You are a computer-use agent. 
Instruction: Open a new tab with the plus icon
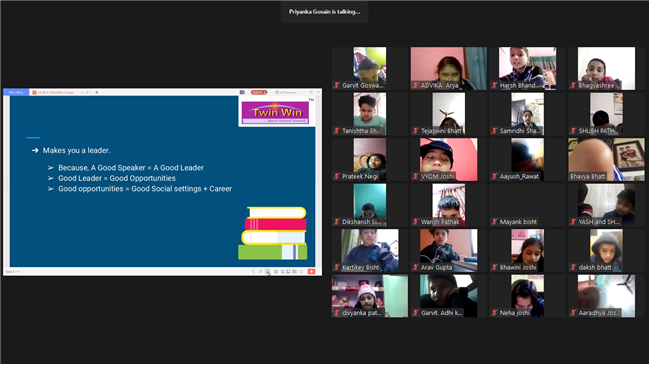tap(97, 92)
